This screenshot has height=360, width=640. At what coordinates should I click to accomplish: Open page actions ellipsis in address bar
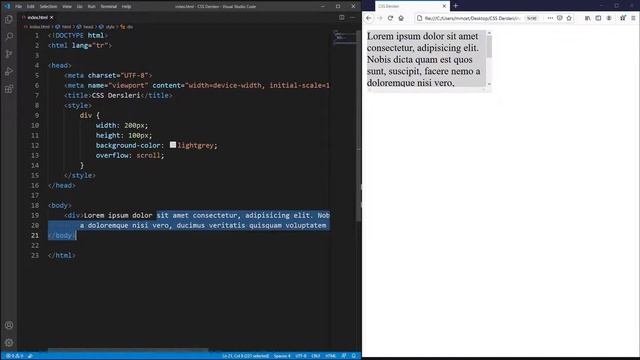pos(550,18)
